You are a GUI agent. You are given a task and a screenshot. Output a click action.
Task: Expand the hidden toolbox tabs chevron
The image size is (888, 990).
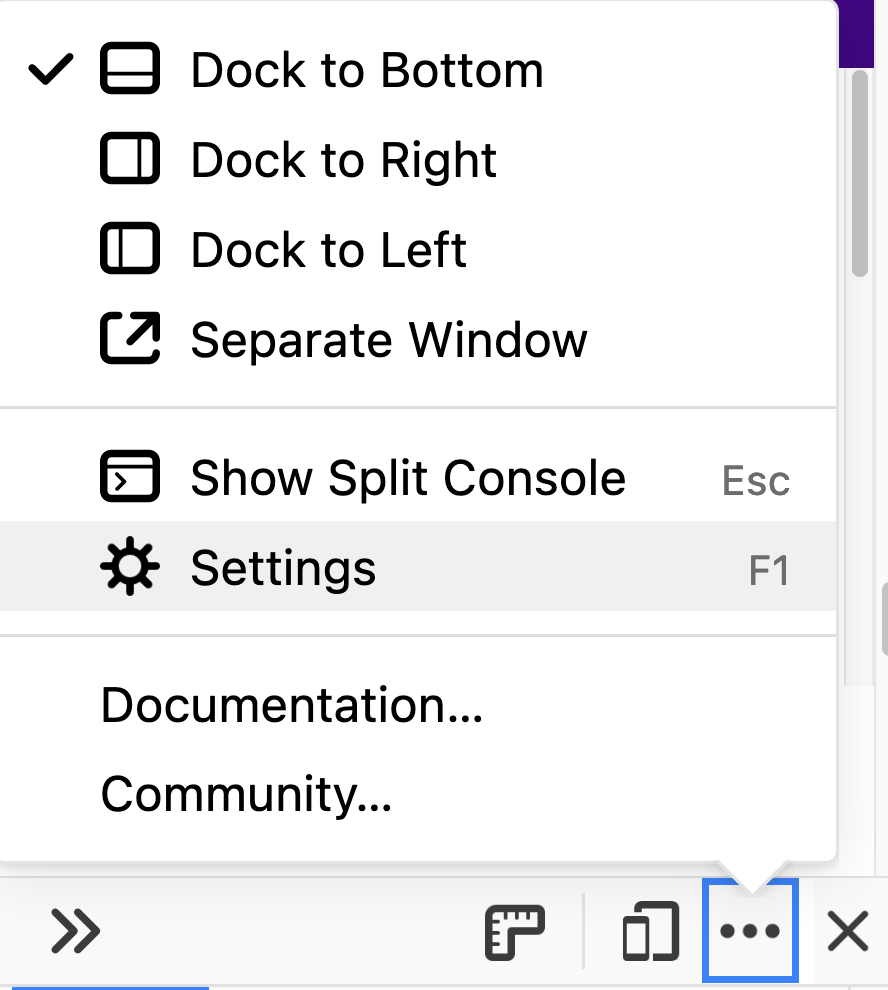click(x=76, y=931)
